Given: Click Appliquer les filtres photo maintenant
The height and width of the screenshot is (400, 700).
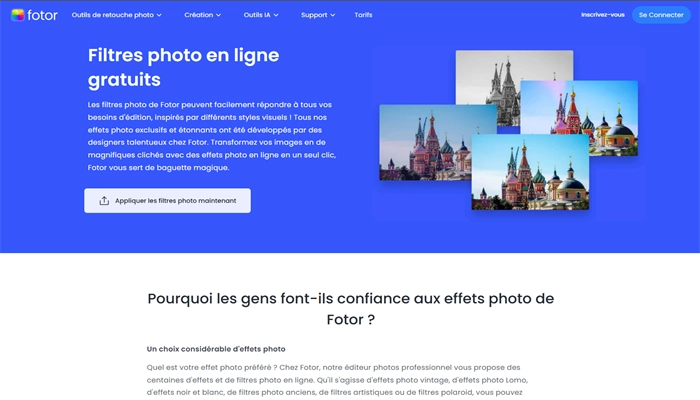Looking at the screenshot, I should coord(167,200).
